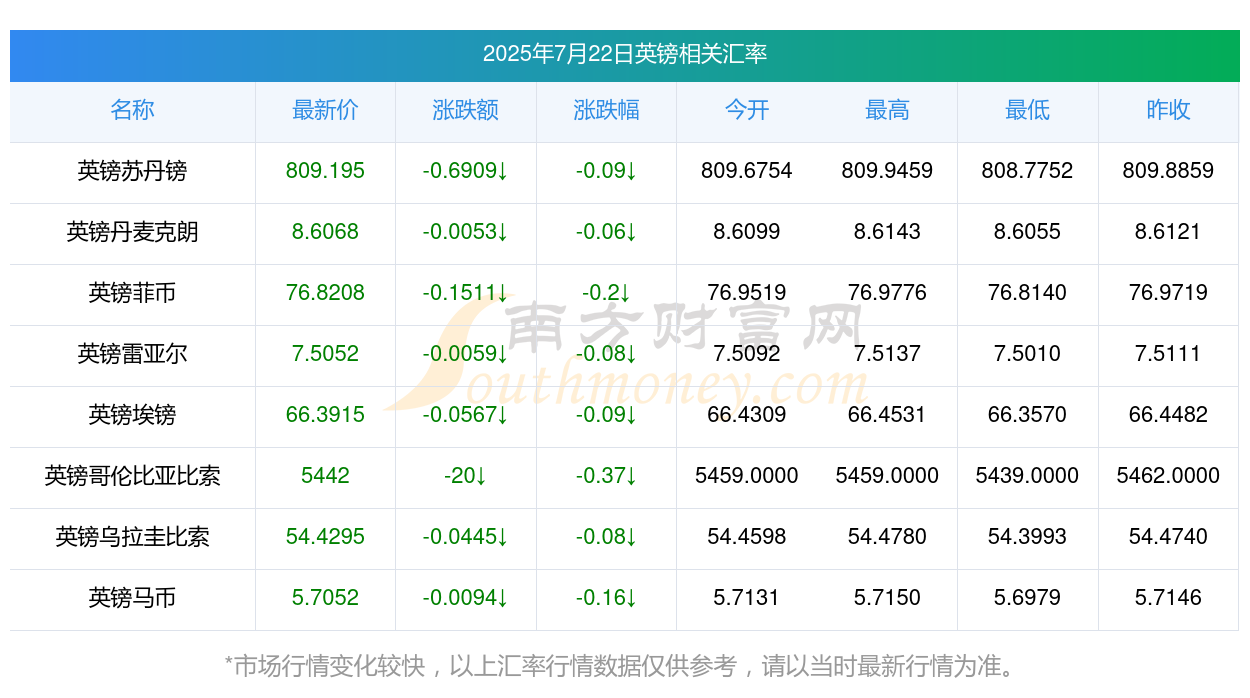Select the 涨跌额 column header

click(465, 110)
